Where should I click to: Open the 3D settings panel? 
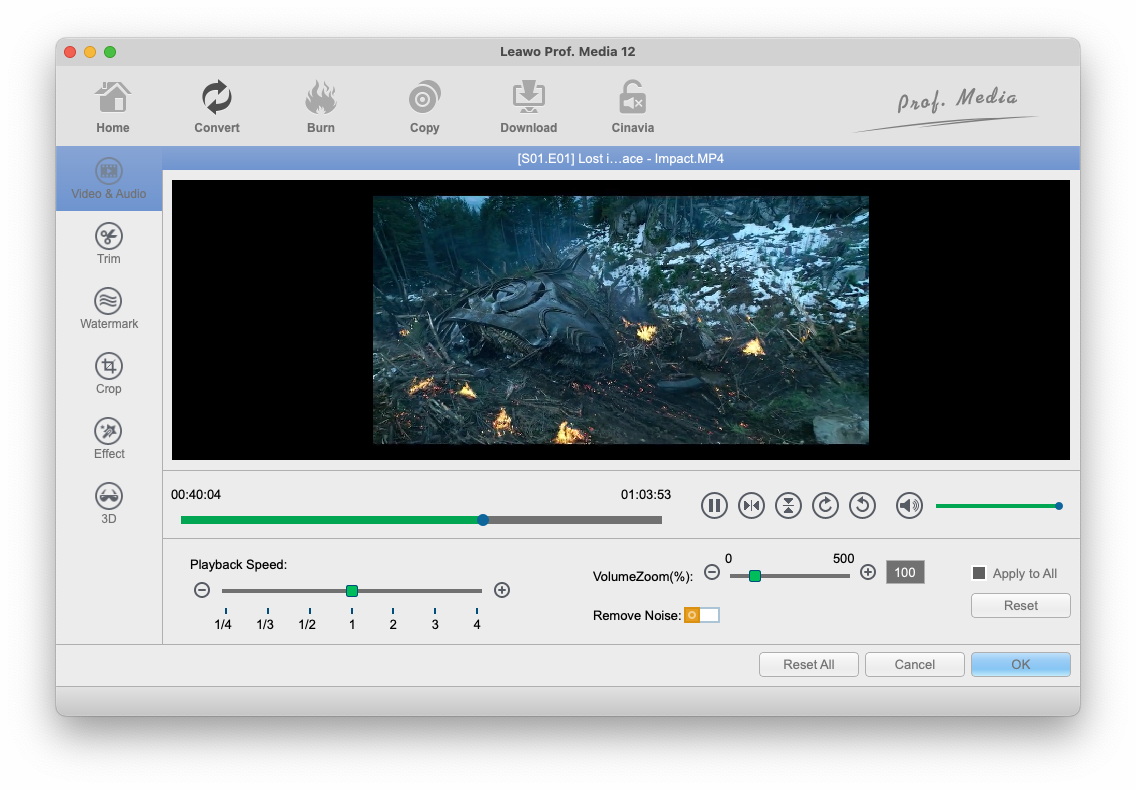(108, 504)
